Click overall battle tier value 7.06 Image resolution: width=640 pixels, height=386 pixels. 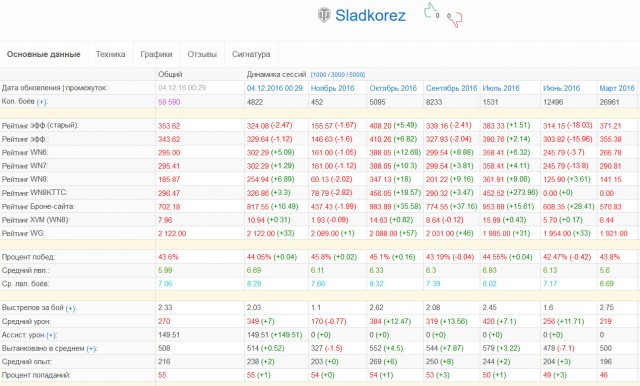coord(165,284)
